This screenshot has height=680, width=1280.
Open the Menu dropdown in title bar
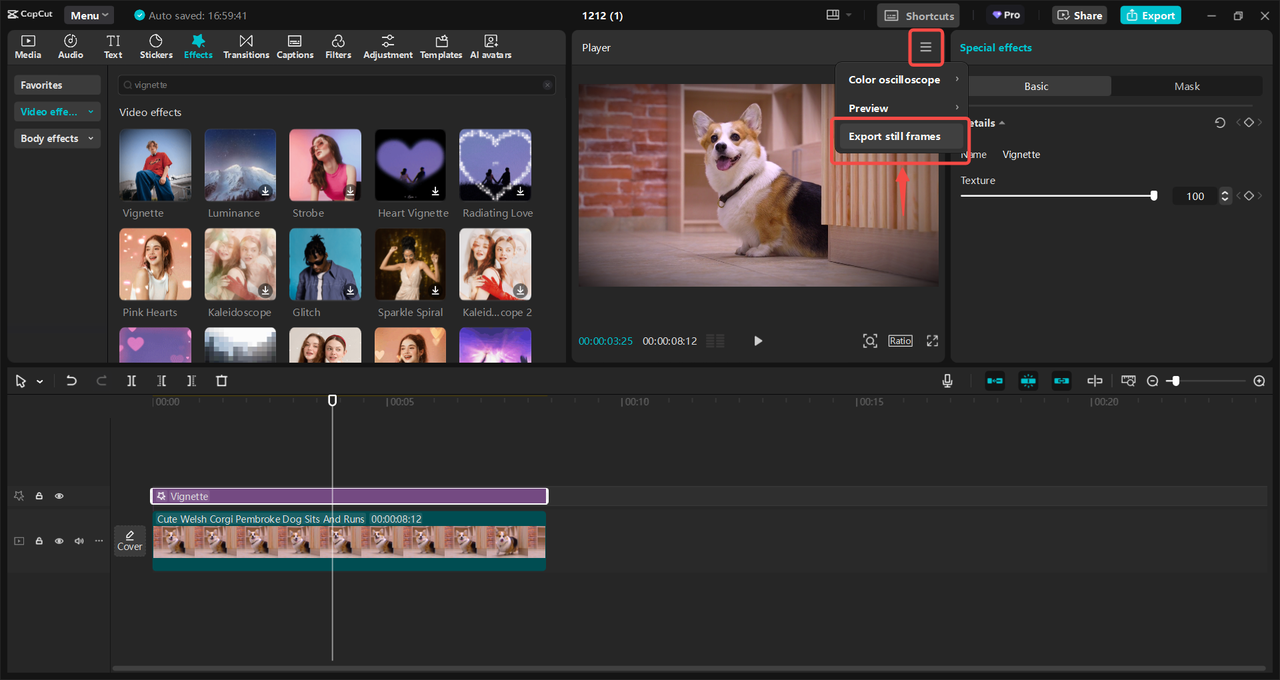(89, 15)
